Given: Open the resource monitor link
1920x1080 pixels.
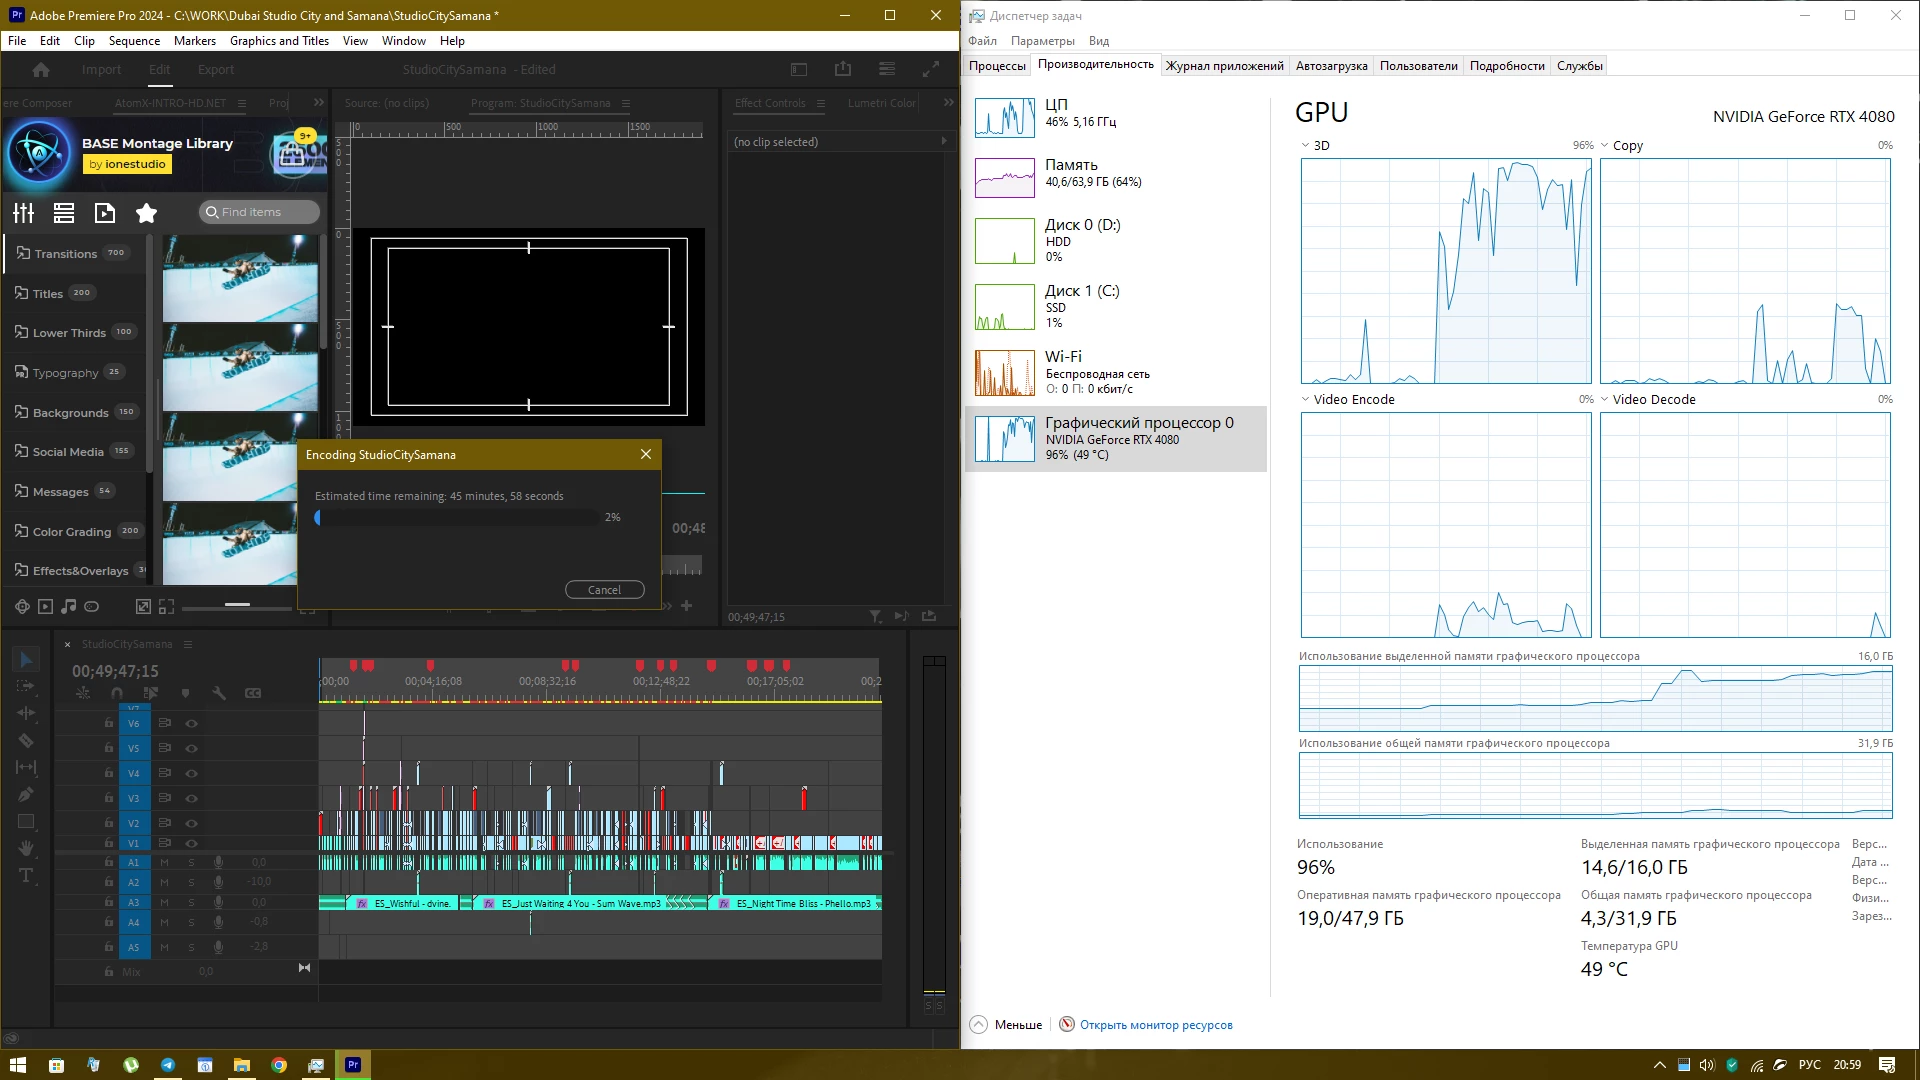Looking at the screenshot, I should [1155, 1025].
